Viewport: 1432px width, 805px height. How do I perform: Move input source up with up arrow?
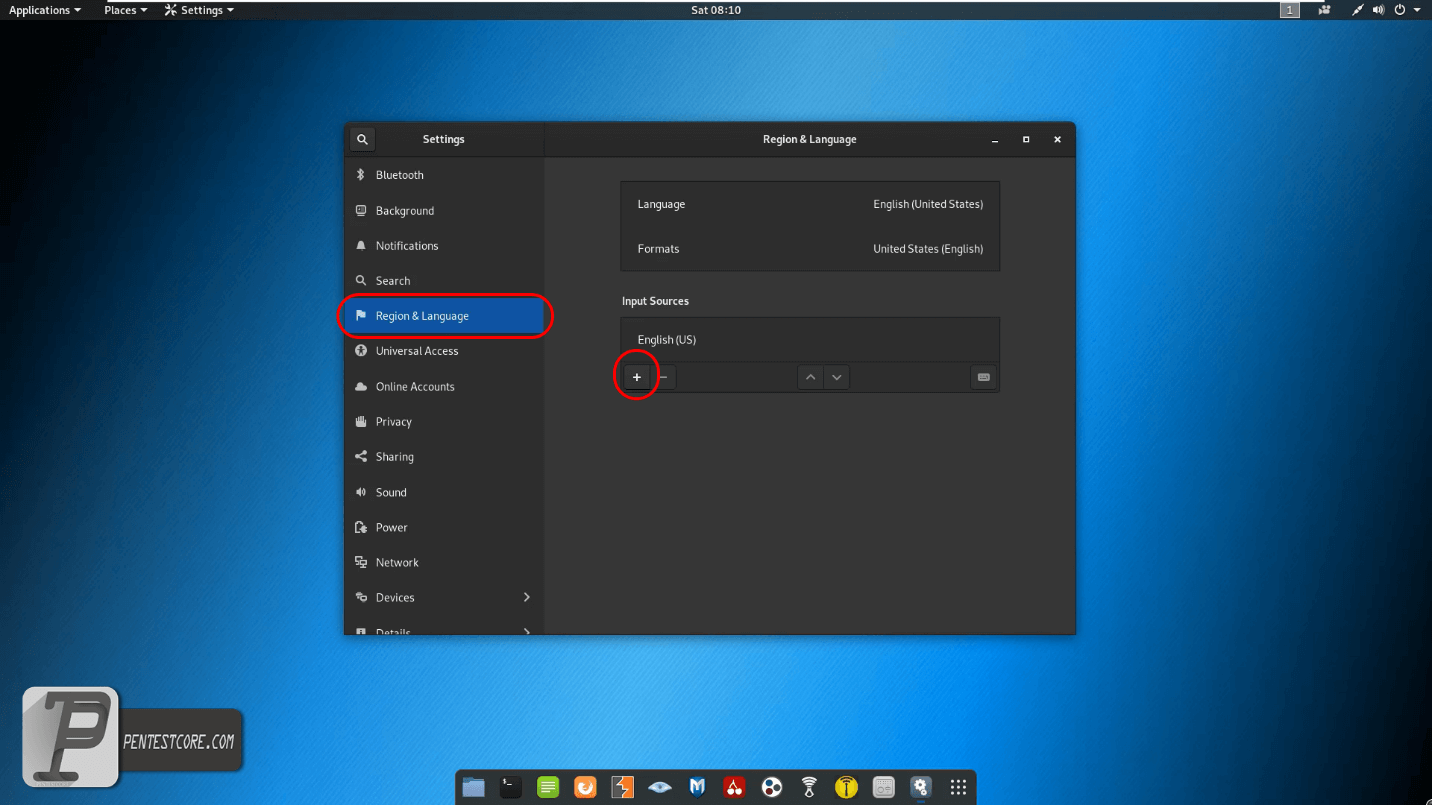(x=810, y=377)
